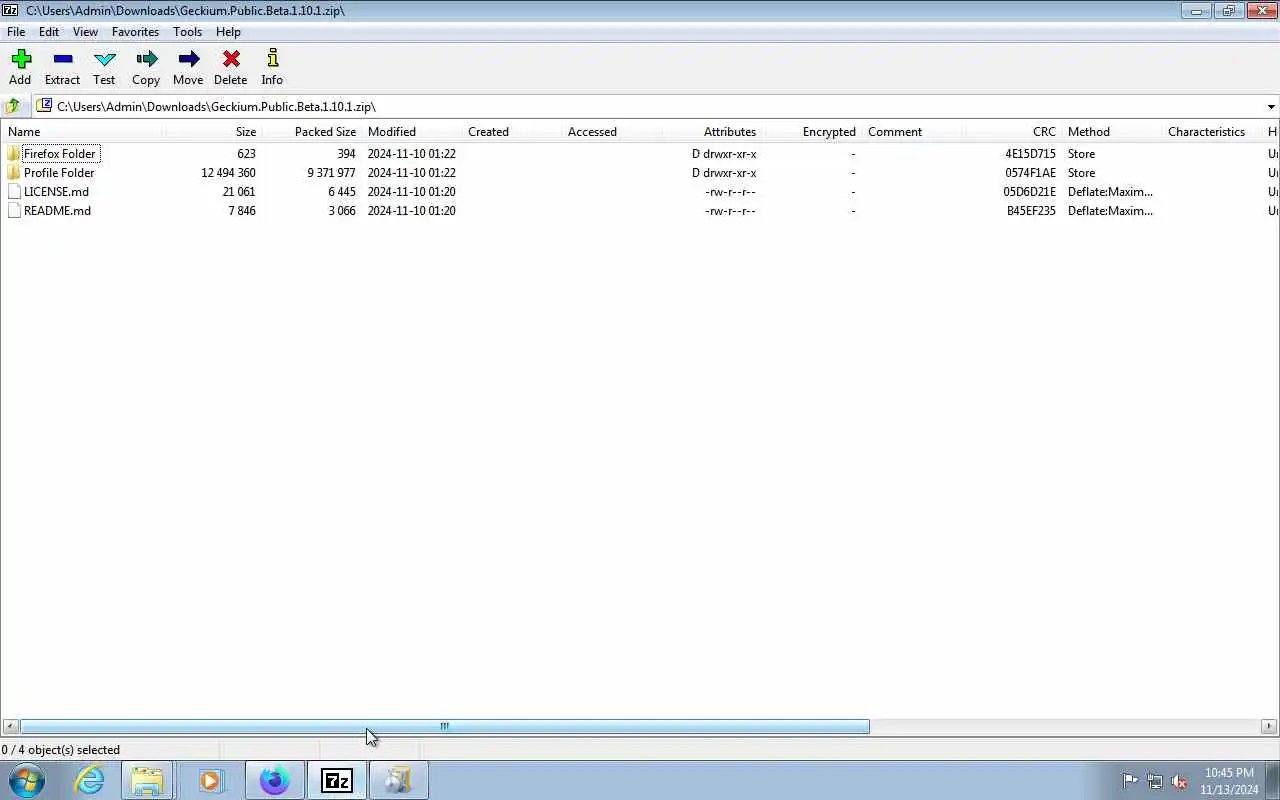Open Action Center flag tray icon
Screen dimensions: 1280x800
[1129, 781]
